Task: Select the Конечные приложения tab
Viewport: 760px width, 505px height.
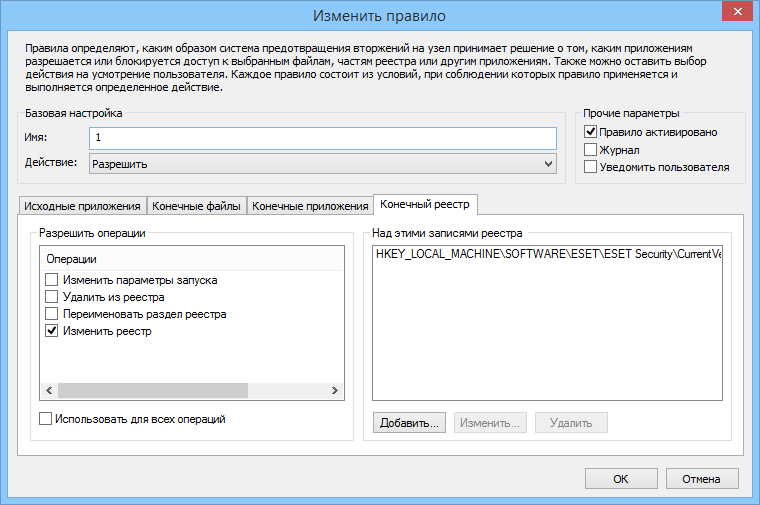Action: coord(310,206)
